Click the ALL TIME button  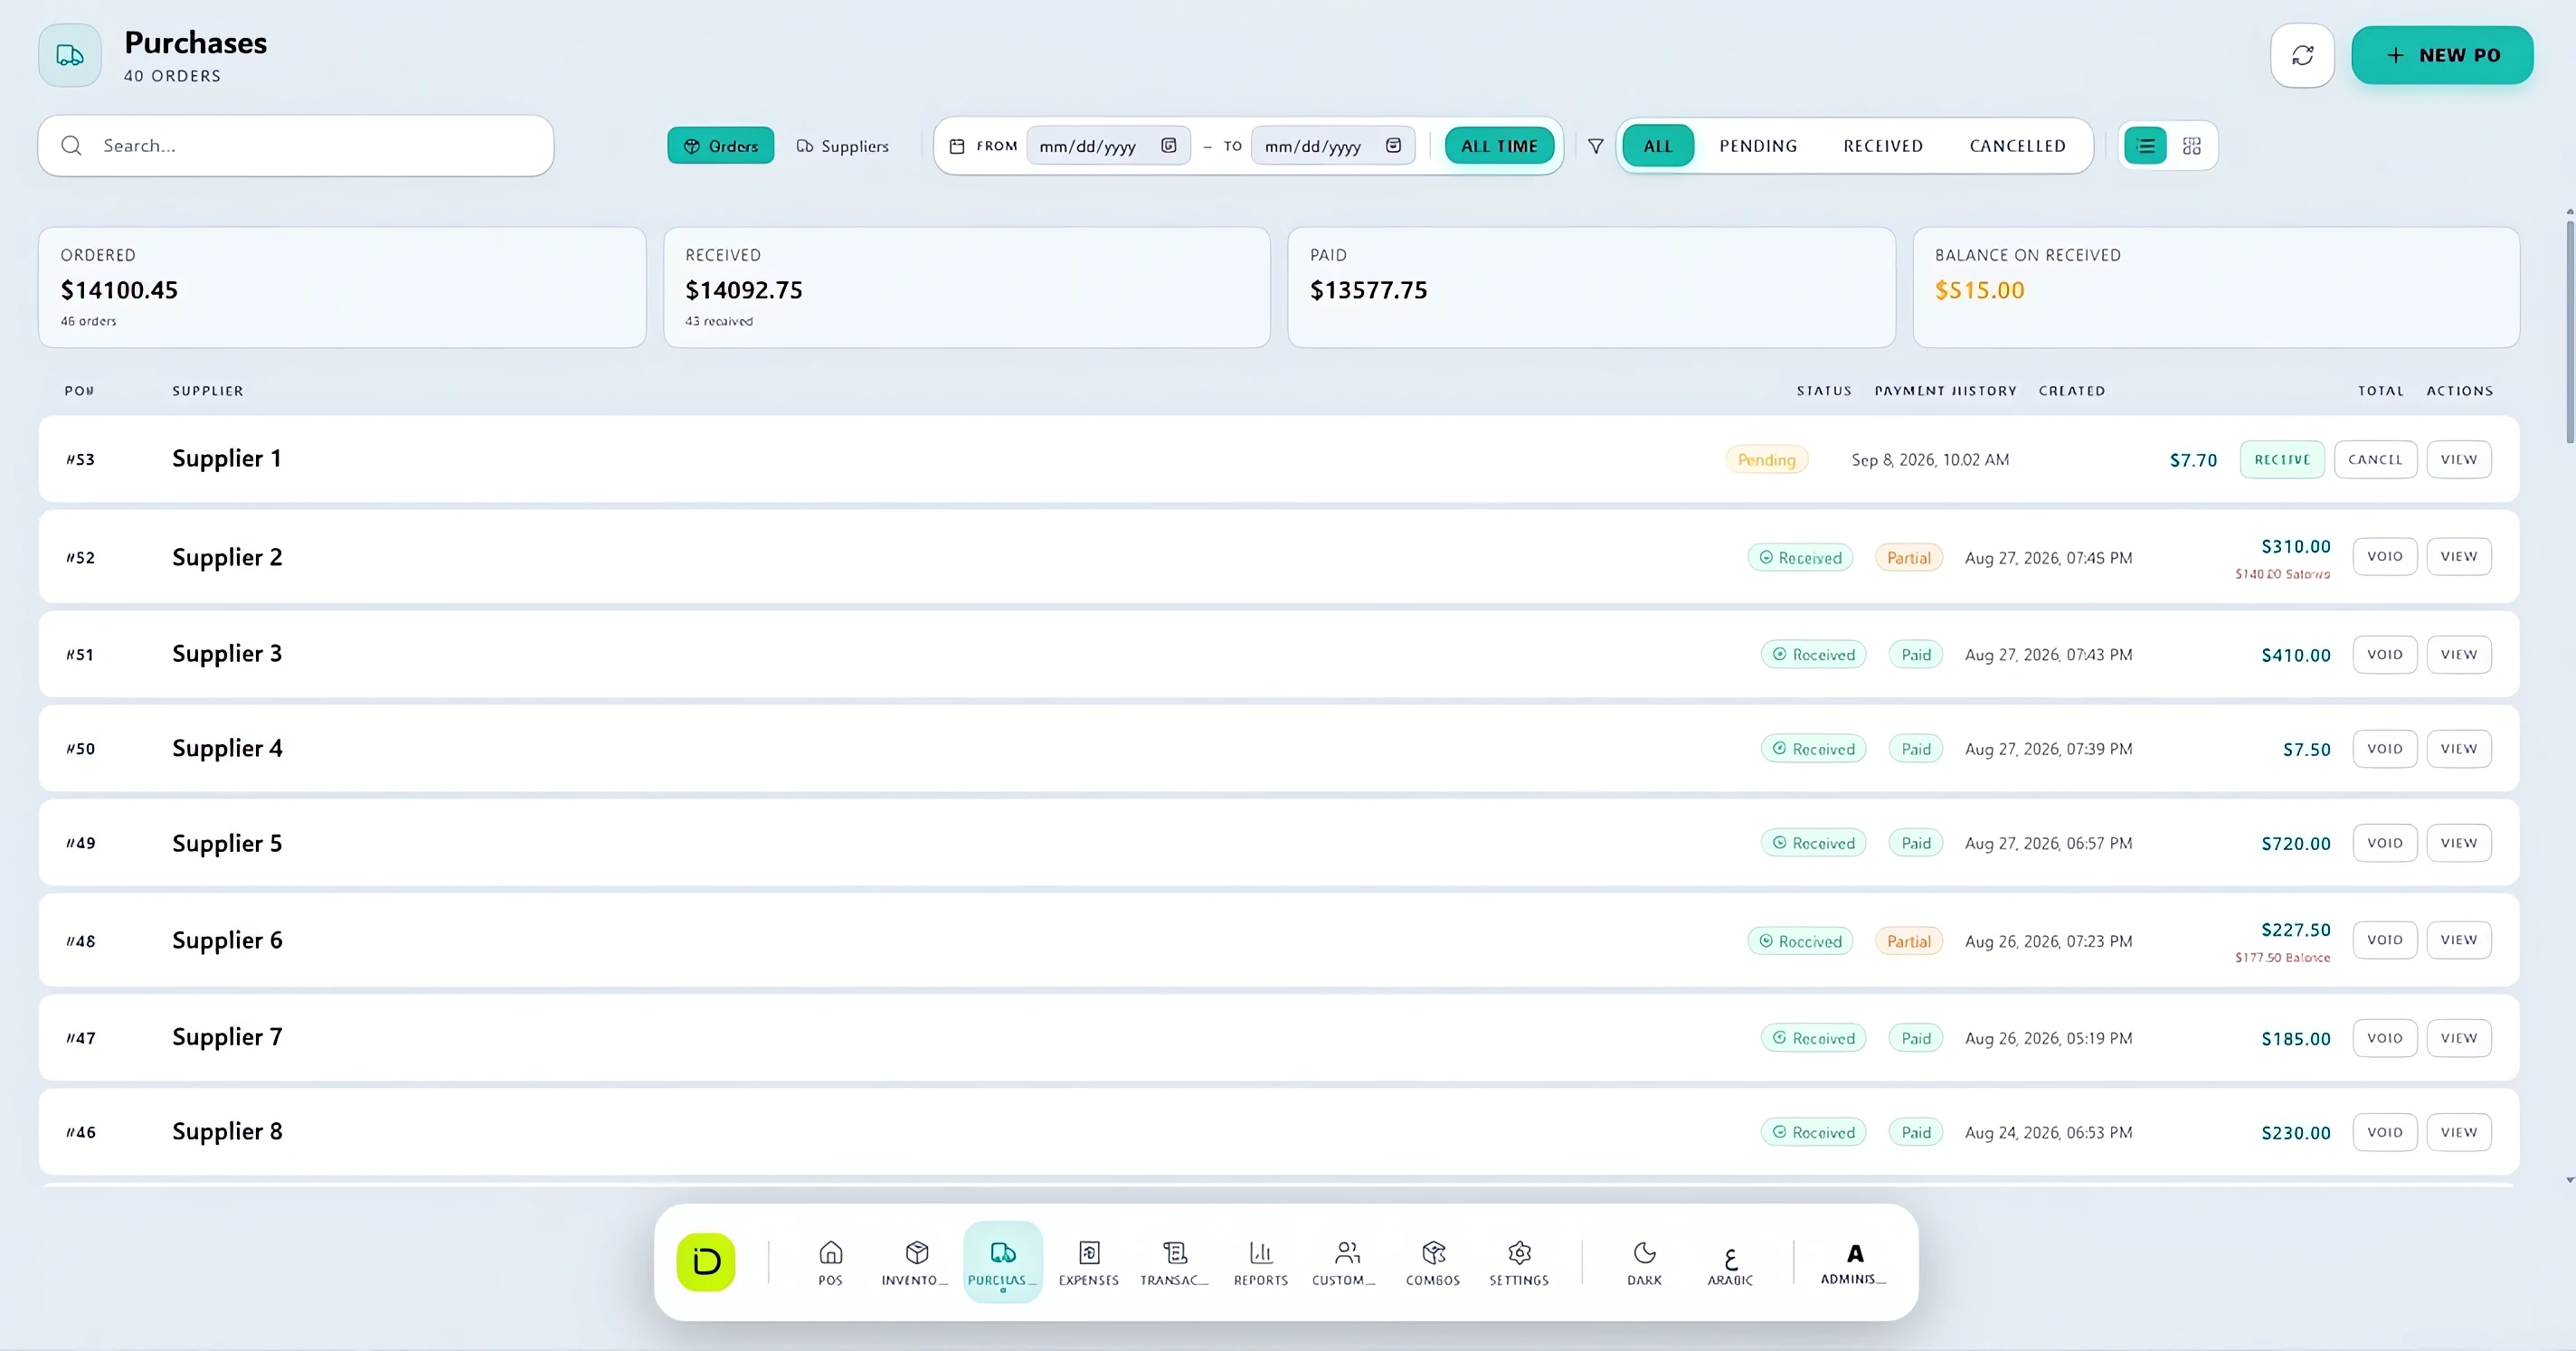(1499, 146)
